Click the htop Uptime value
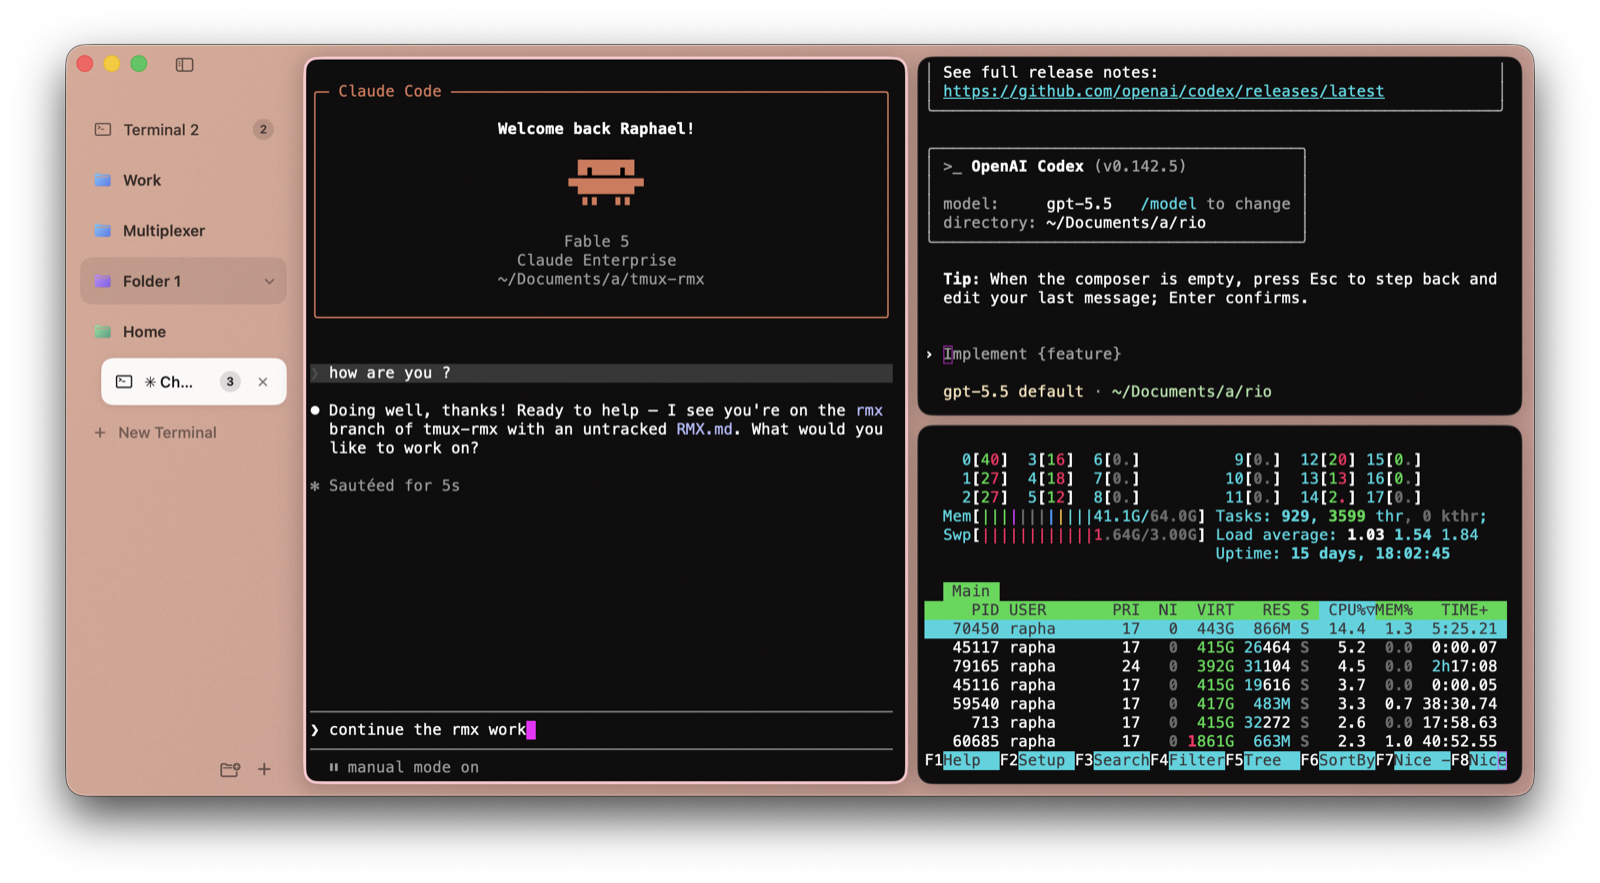Image resolution: width=1600 pixels, height=883 pixels. click(1369, 554)
